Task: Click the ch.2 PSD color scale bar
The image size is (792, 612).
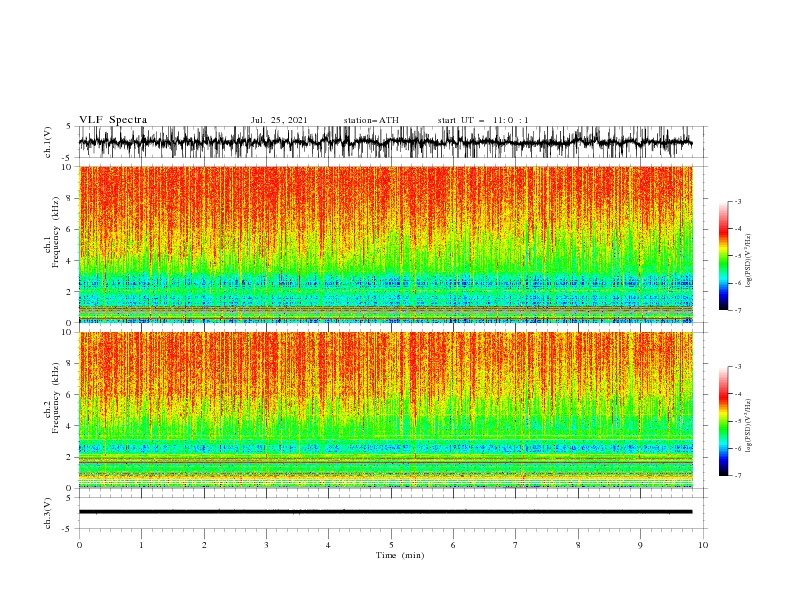Action: pos(723,421)
